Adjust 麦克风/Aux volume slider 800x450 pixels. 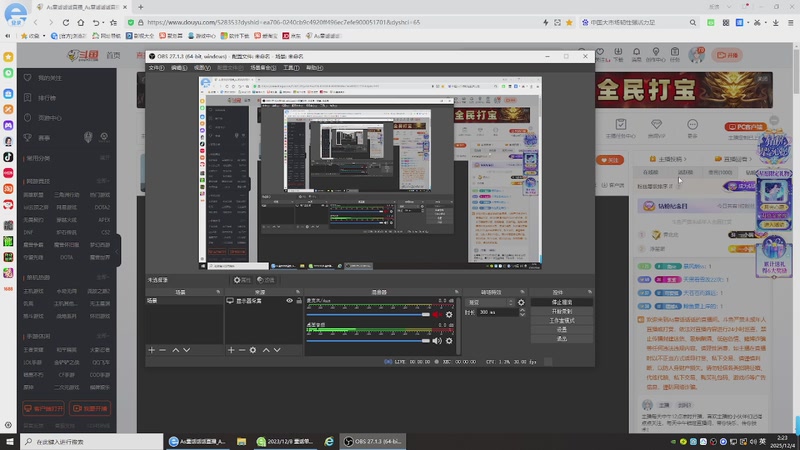coord(368,315)
